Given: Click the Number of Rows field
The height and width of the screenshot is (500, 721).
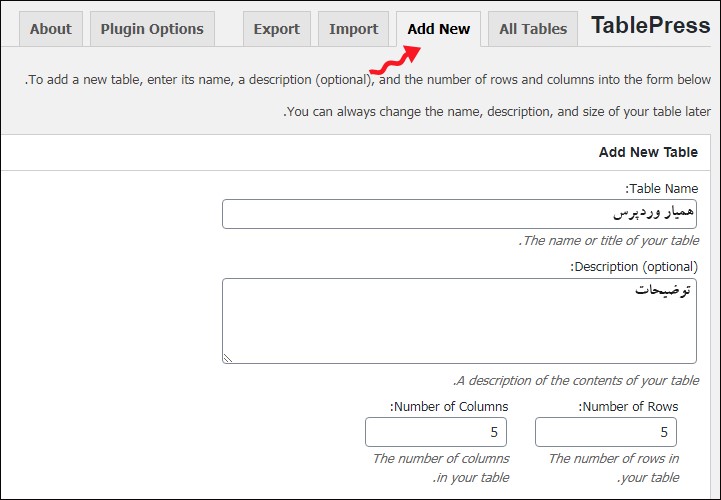Looking at the screenshot, I should tap(606, 432).
